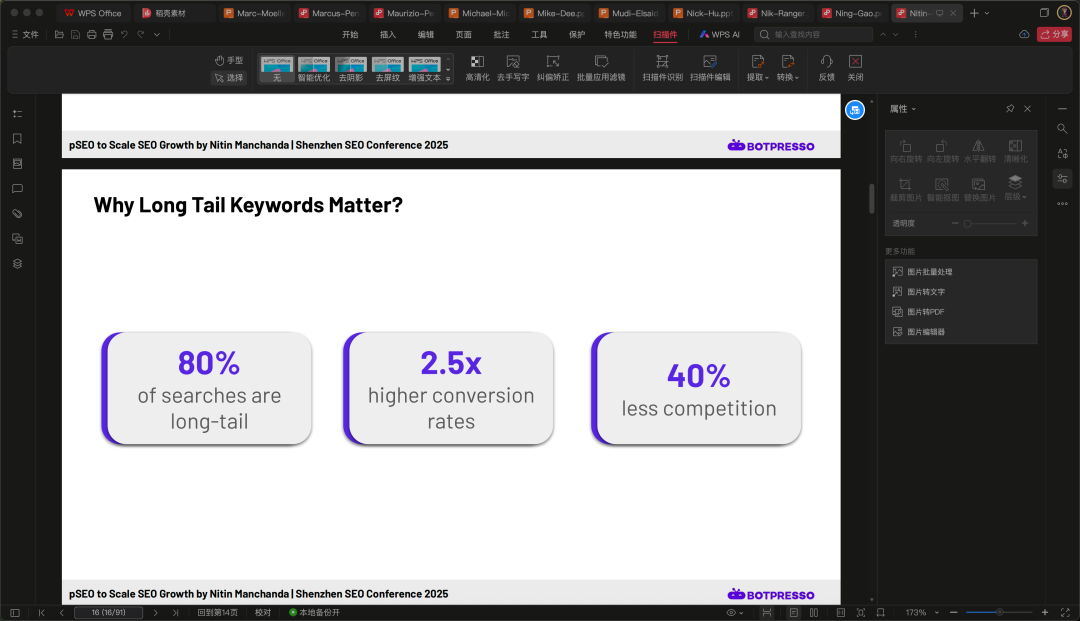This screenshot has width=1080, height=621.
Task: Open the attachments paperclip sidebar icon
Action: 17,213
